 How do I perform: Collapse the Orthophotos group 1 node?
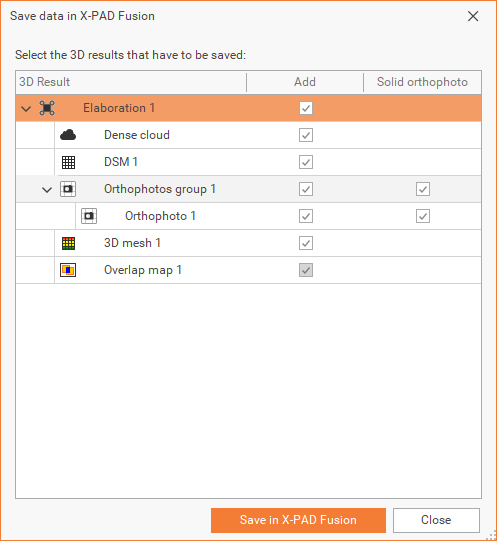[x=47, y=190]
